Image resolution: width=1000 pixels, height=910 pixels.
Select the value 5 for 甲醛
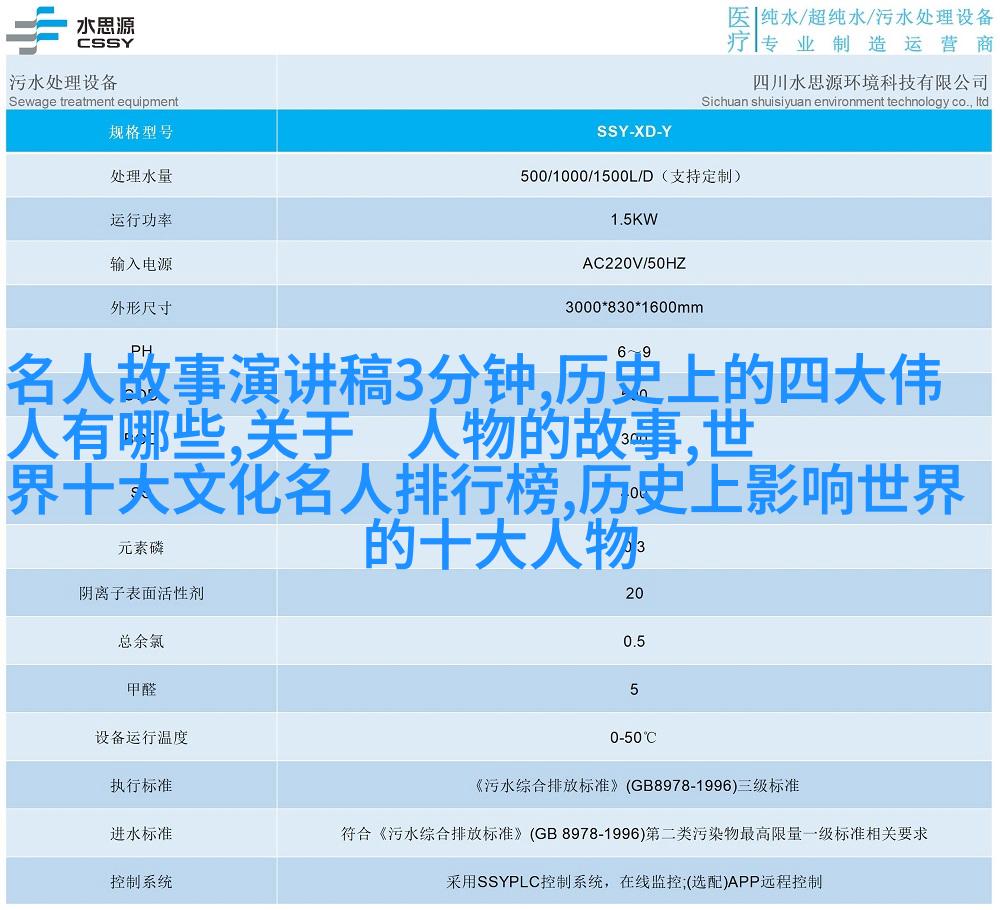coord(634,689)
